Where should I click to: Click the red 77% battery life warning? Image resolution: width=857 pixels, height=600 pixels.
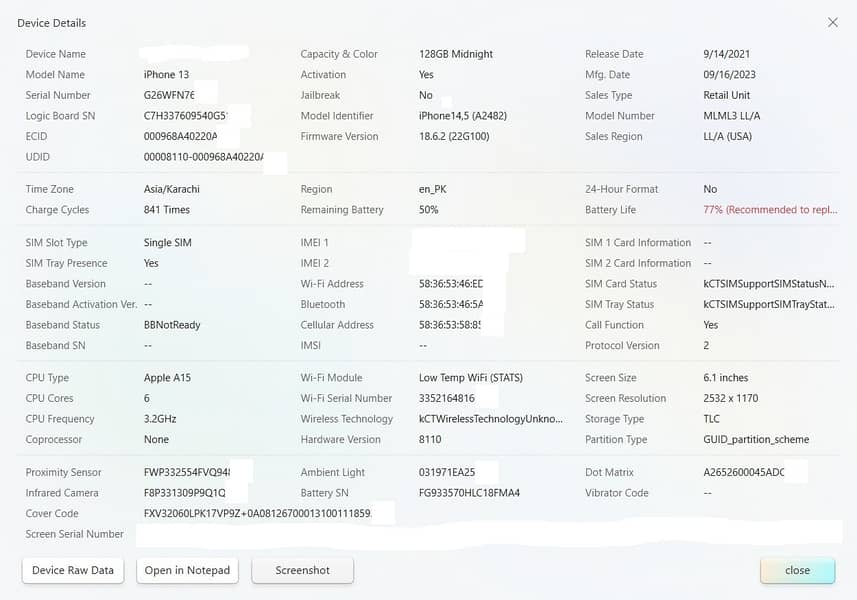(x=770, y=210)
